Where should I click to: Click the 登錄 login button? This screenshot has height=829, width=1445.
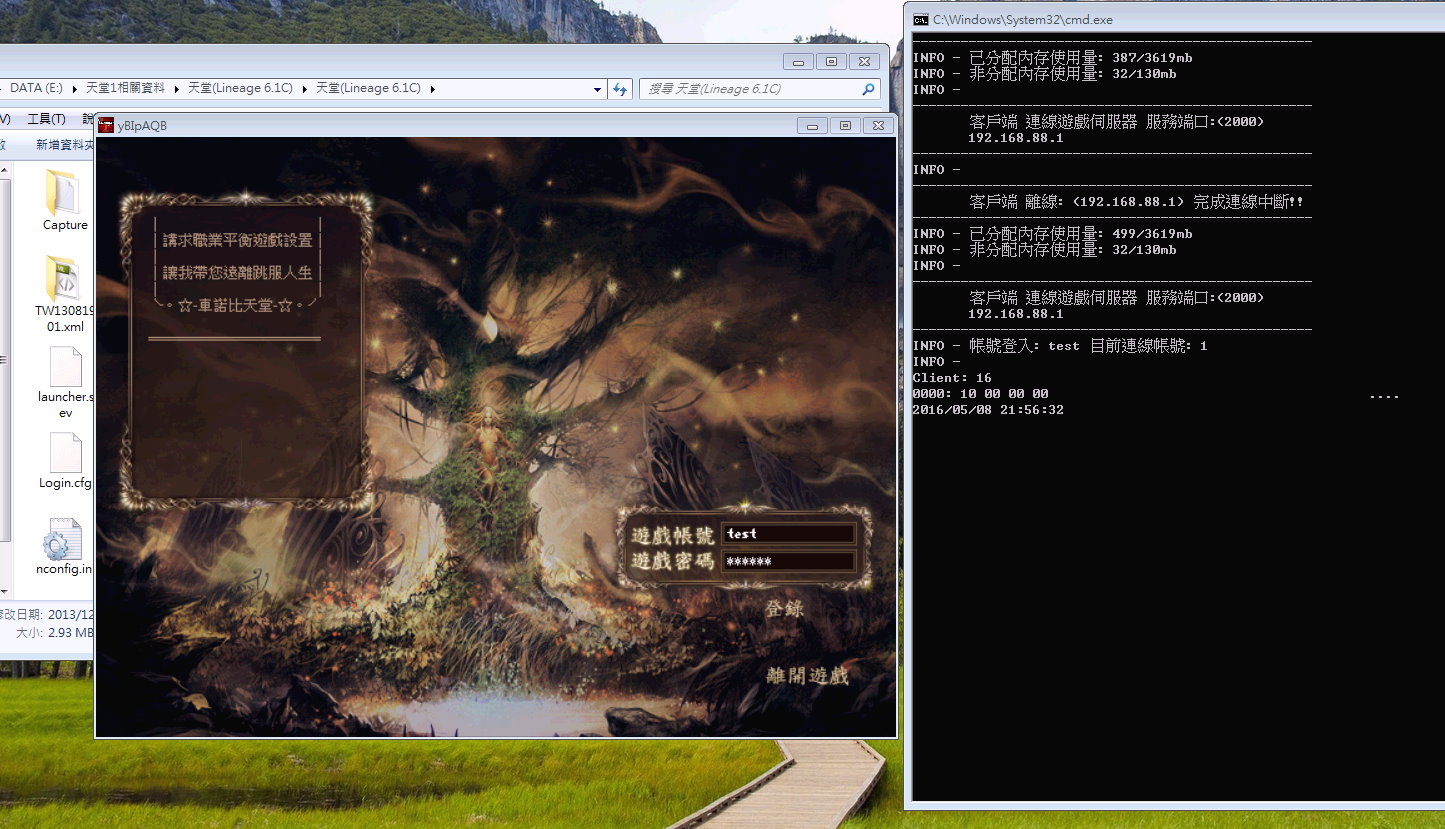(785, 609)
